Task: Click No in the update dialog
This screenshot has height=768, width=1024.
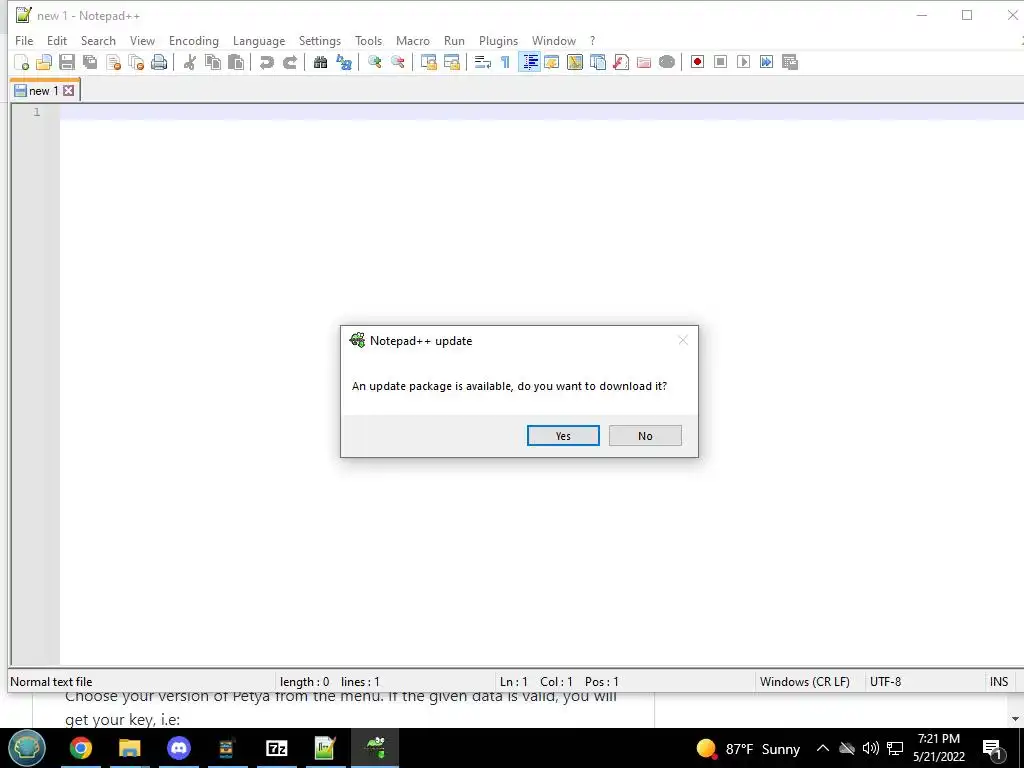Action: click(645, 436)
